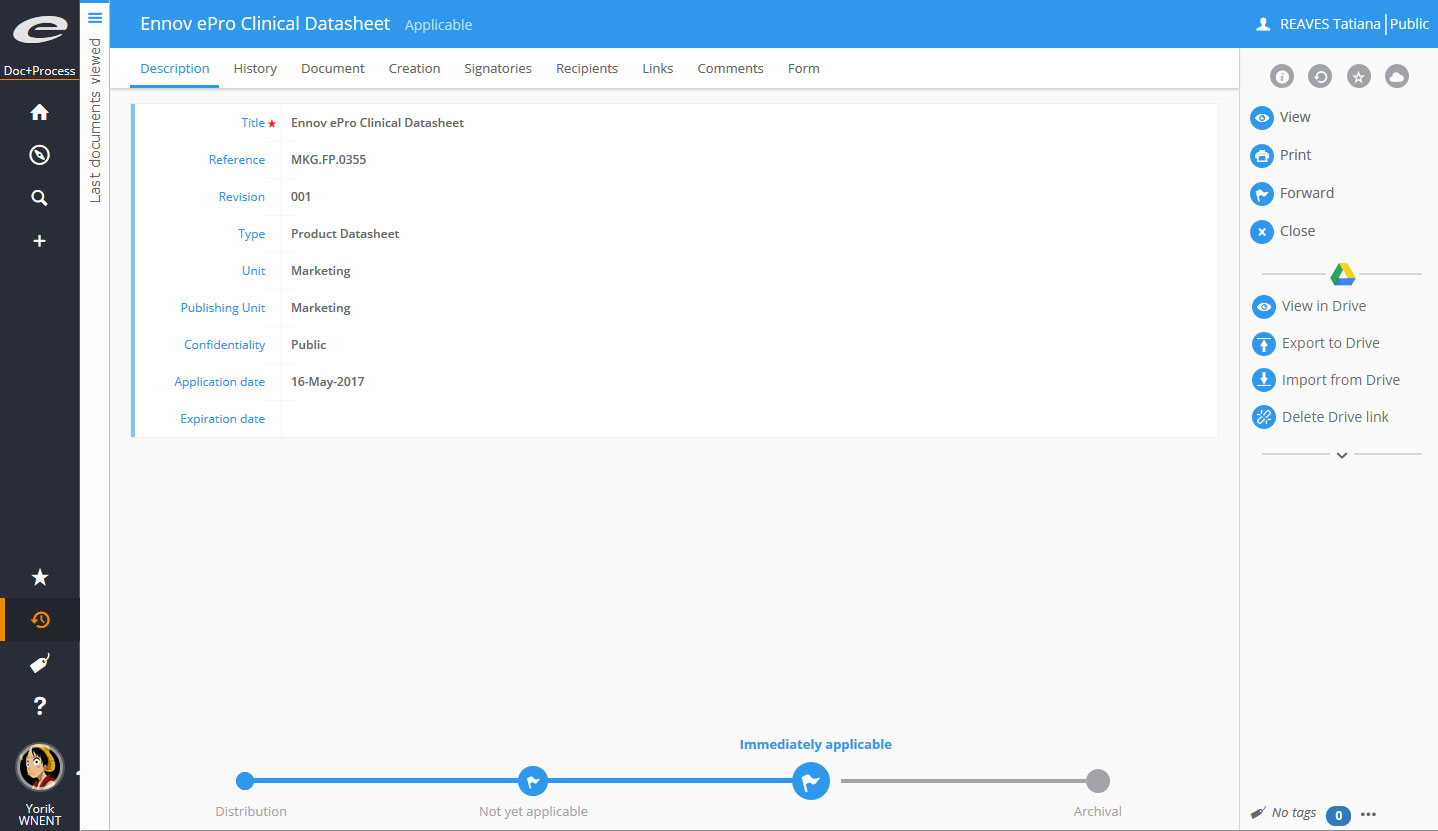Go to the Signatories tab
The height and width of the screenshot is (831, 1438).
click(x=498, y=69)
